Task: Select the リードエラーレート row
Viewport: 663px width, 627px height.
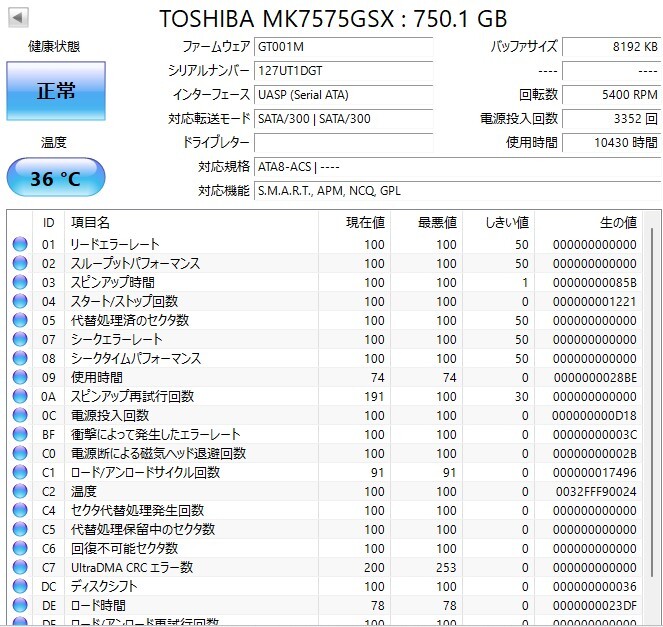Action: (325, 244)
